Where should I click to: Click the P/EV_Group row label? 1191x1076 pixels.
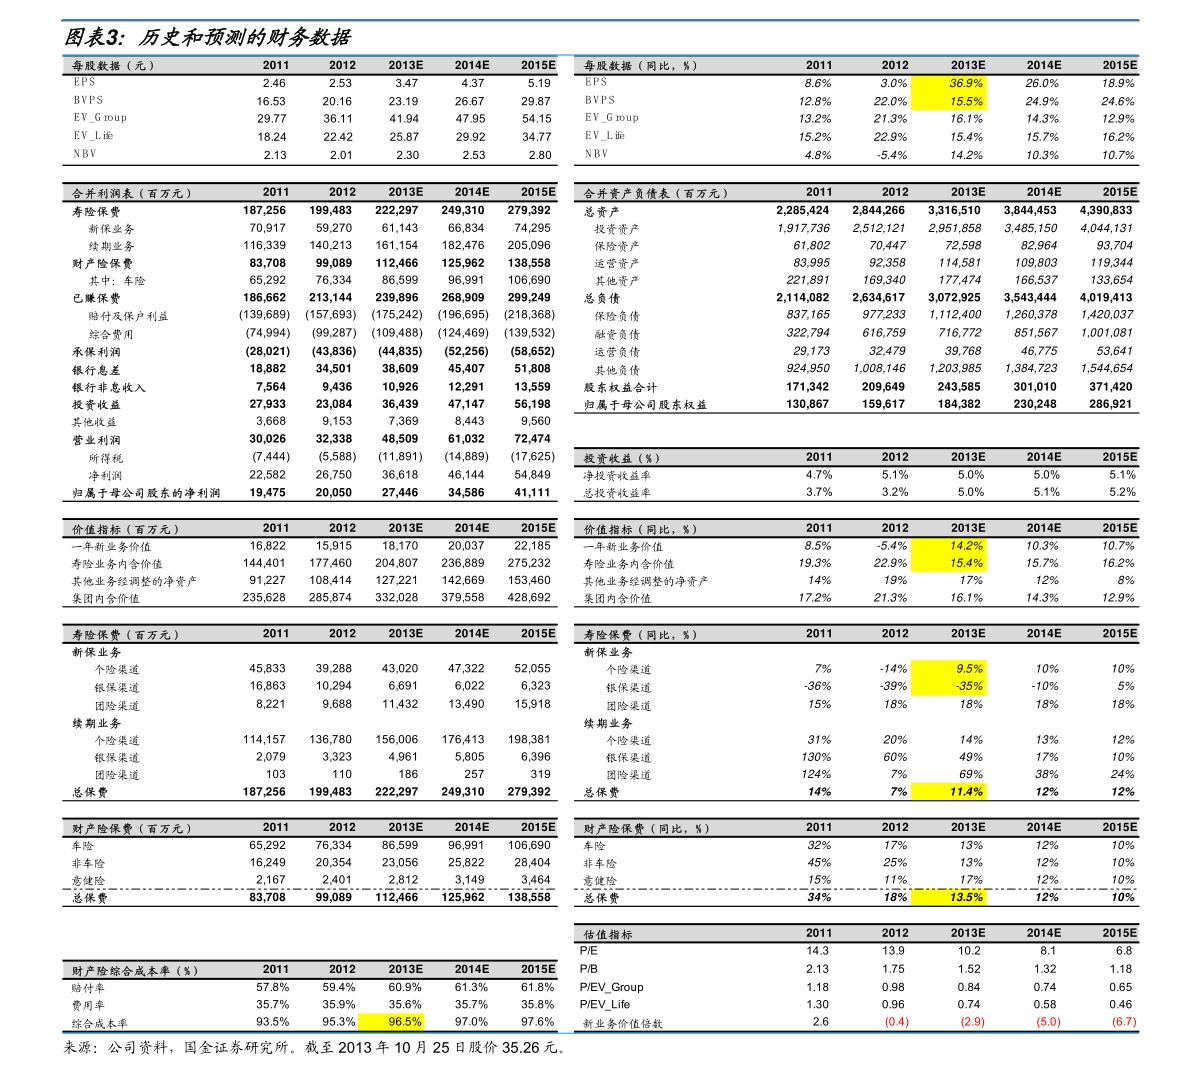[611, 987]
